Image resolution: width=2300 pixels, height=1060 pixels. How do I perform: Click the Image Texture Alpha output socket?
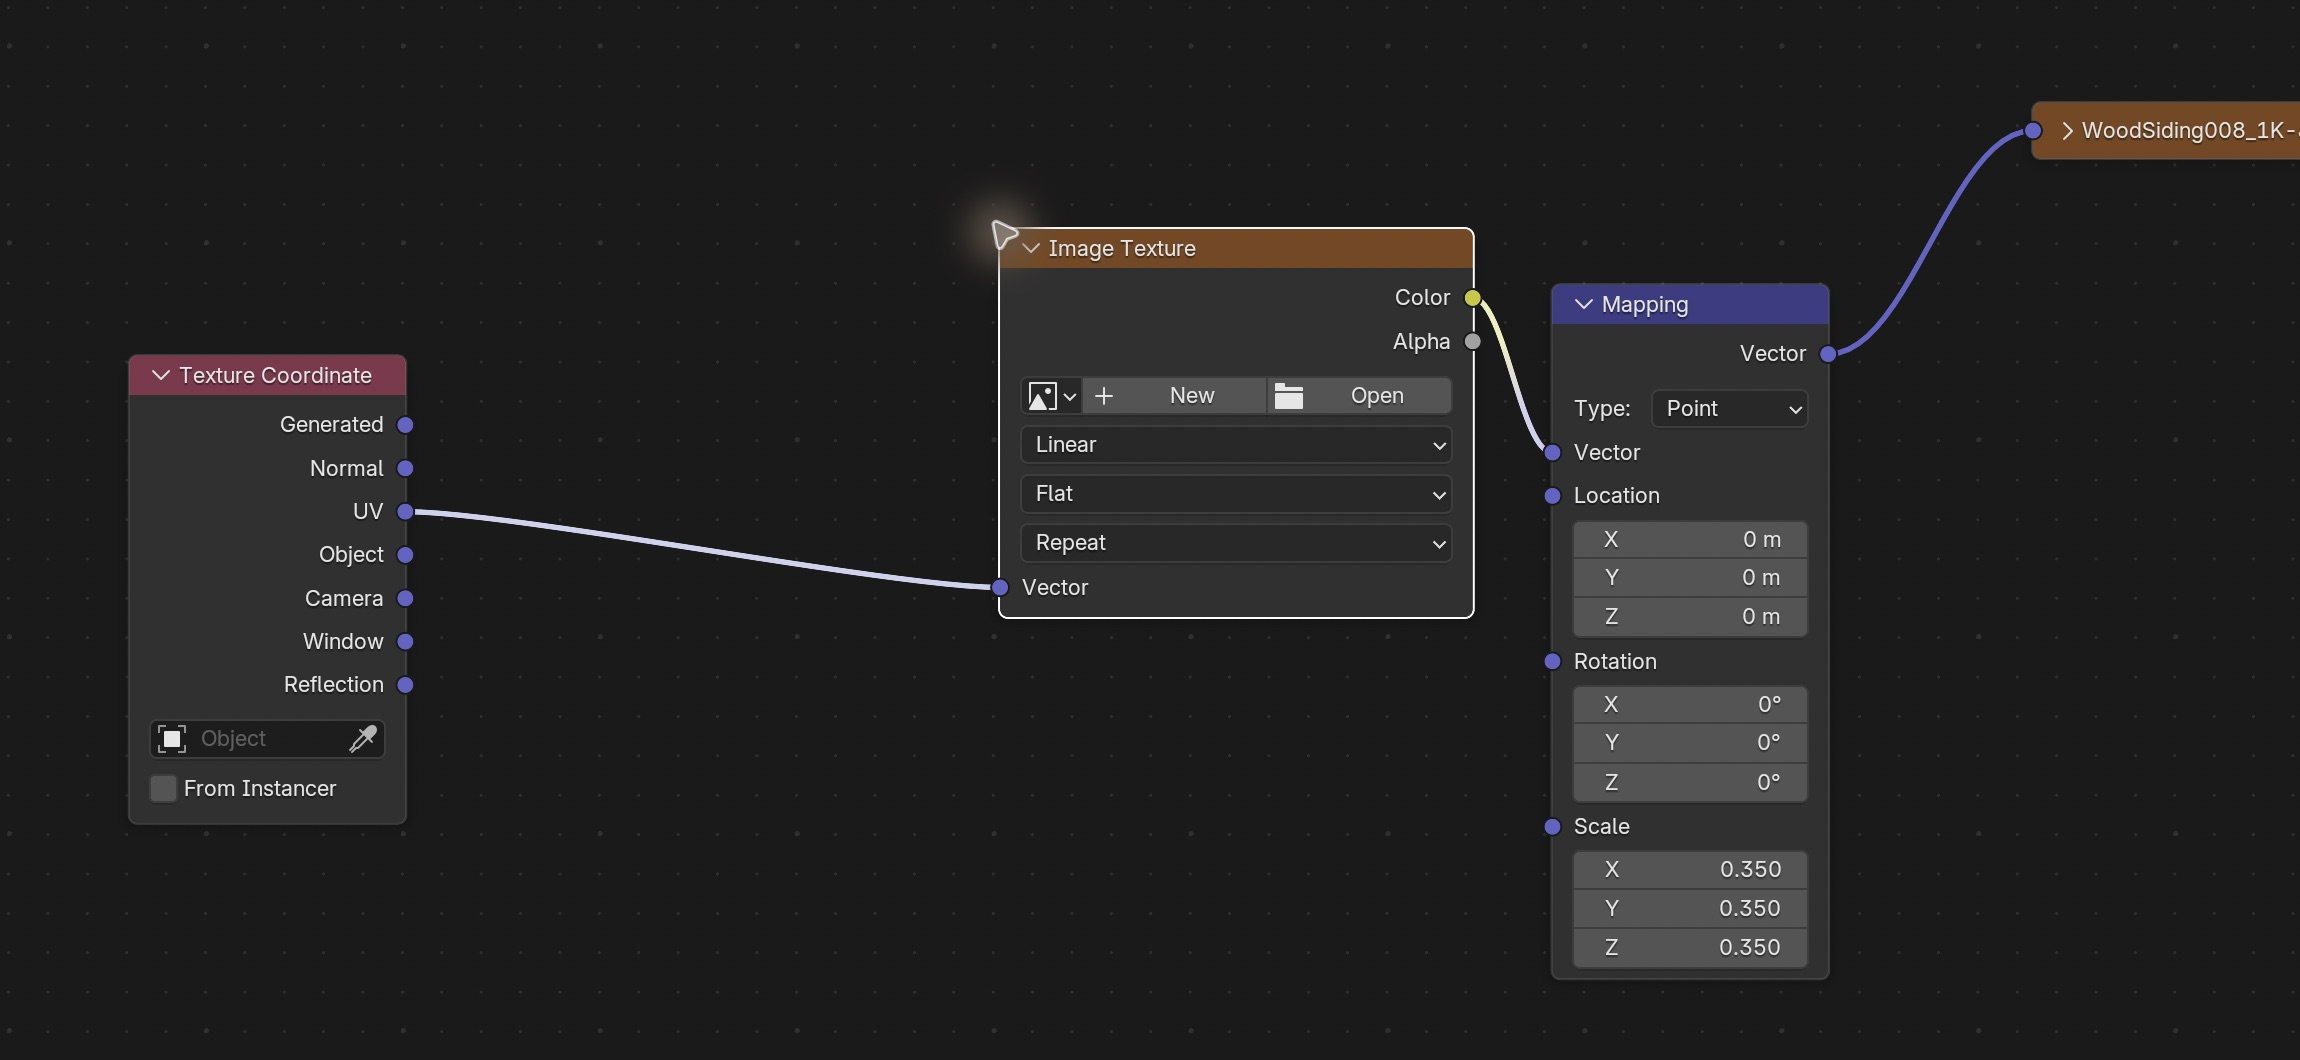click(1473, 342)
